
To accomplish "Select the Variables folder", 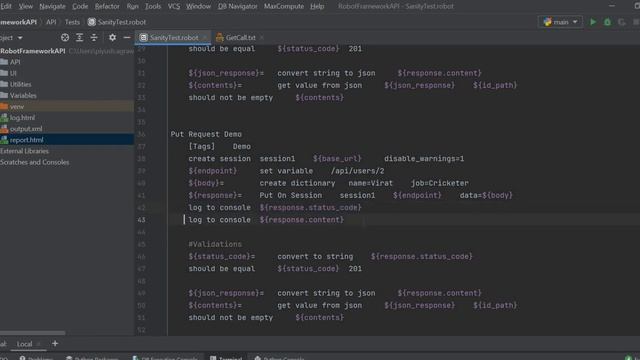I will coord(23,95).
